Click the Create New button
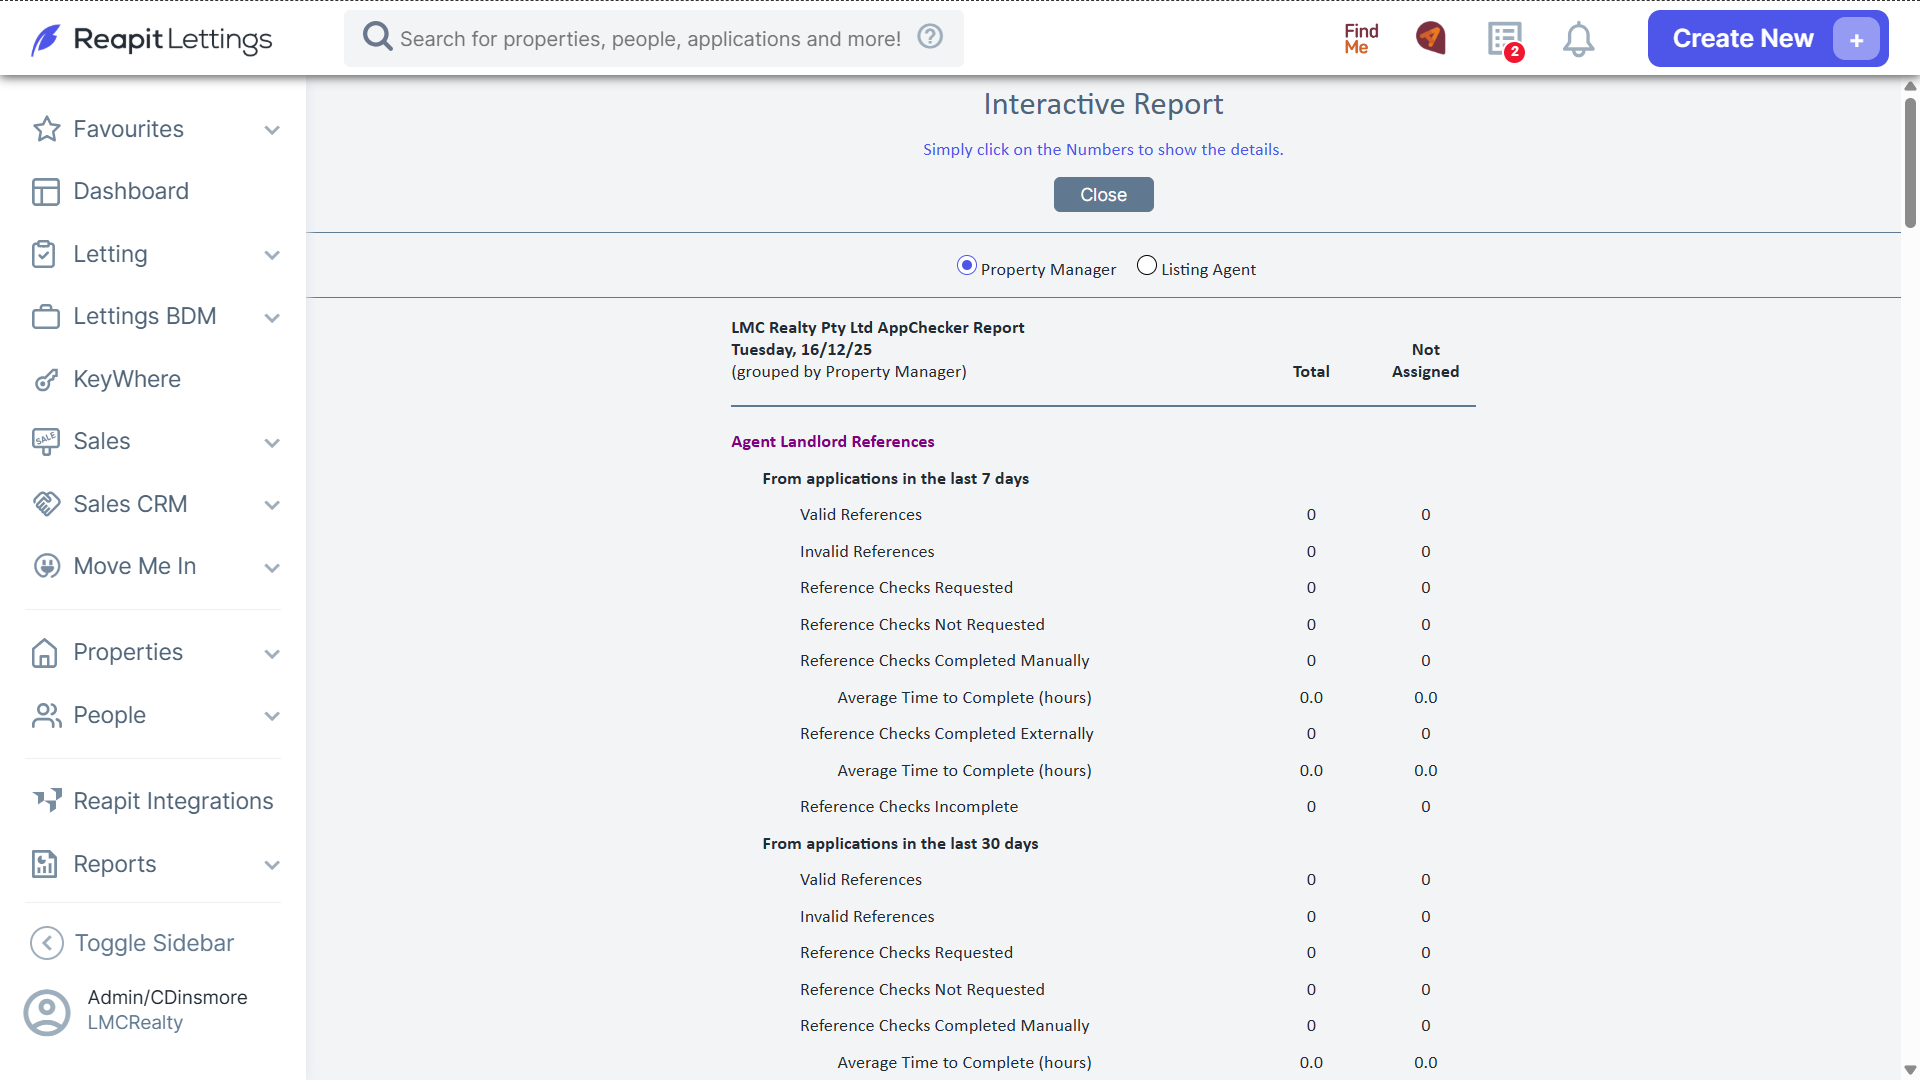 1767,39
